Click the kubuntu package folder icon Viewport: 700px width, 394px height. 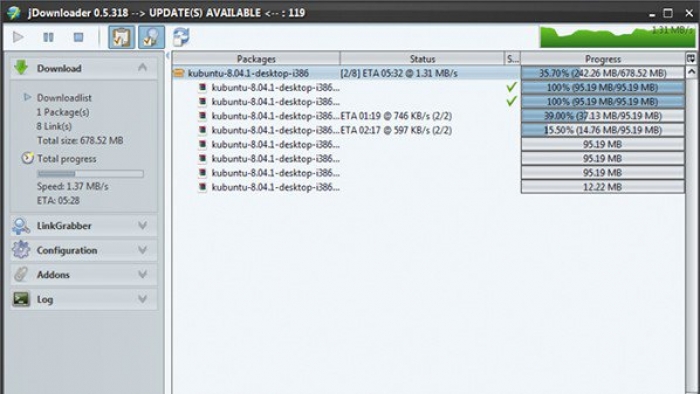179,73
